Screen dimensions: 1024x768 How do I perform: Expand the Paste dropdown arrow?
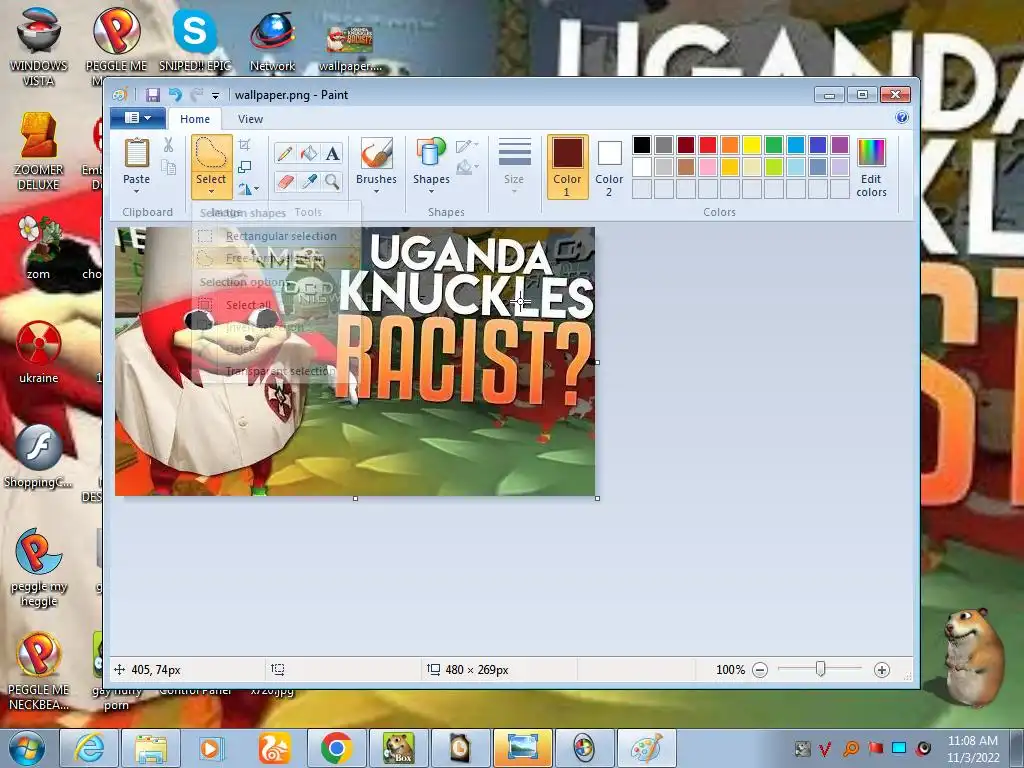(x=136, y=192)
